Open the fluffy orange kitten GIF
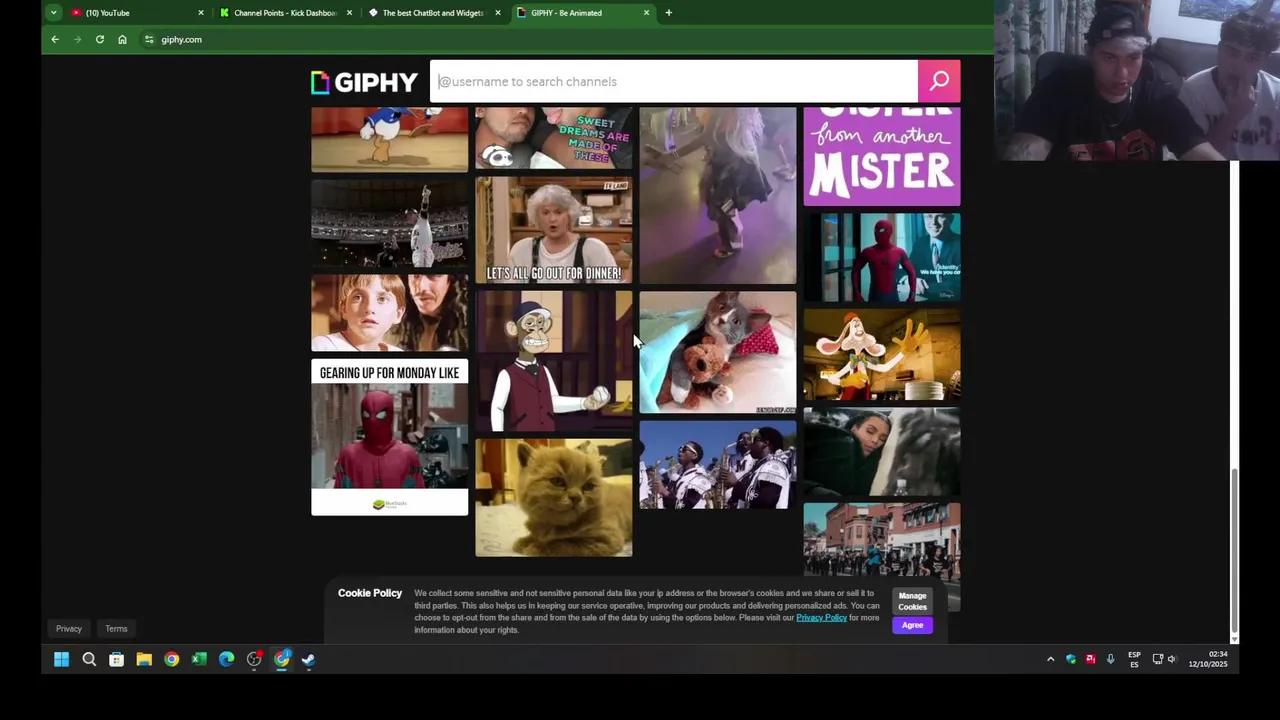The width and height of the screenshot is (1280, 720). tap(553, 497)
